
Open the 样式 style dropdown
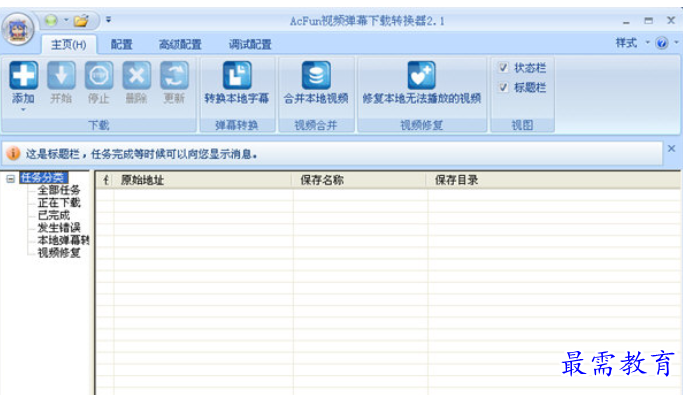[x=632, y=43]
